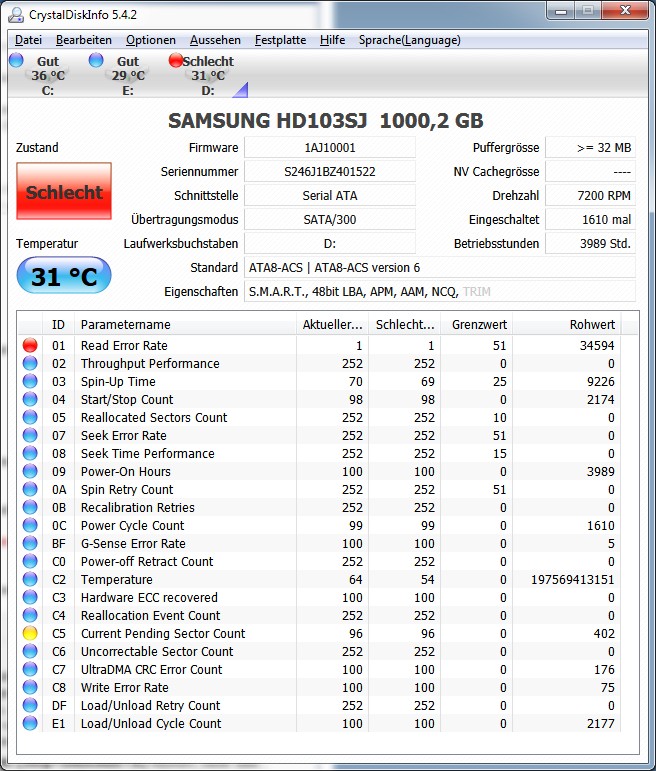This screenshot has width=656, height=771.
Task: Click the blue triangle indicator beside drive D:
Action: (240, 89)
